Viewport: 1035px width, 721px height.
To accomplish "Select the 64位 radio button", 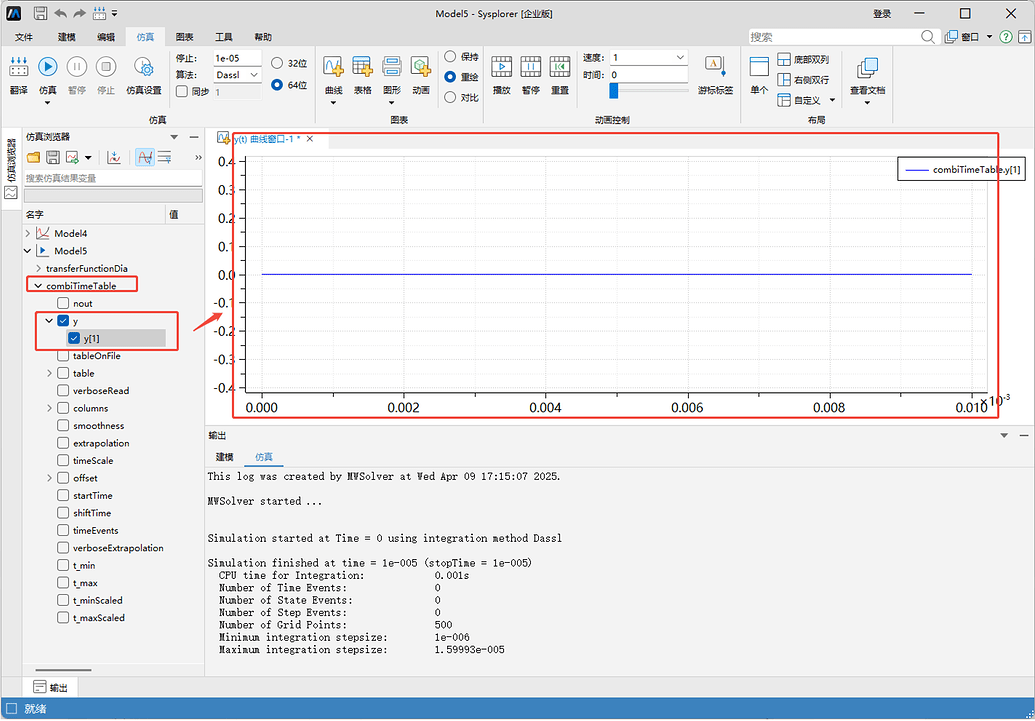I will [277, 85].
